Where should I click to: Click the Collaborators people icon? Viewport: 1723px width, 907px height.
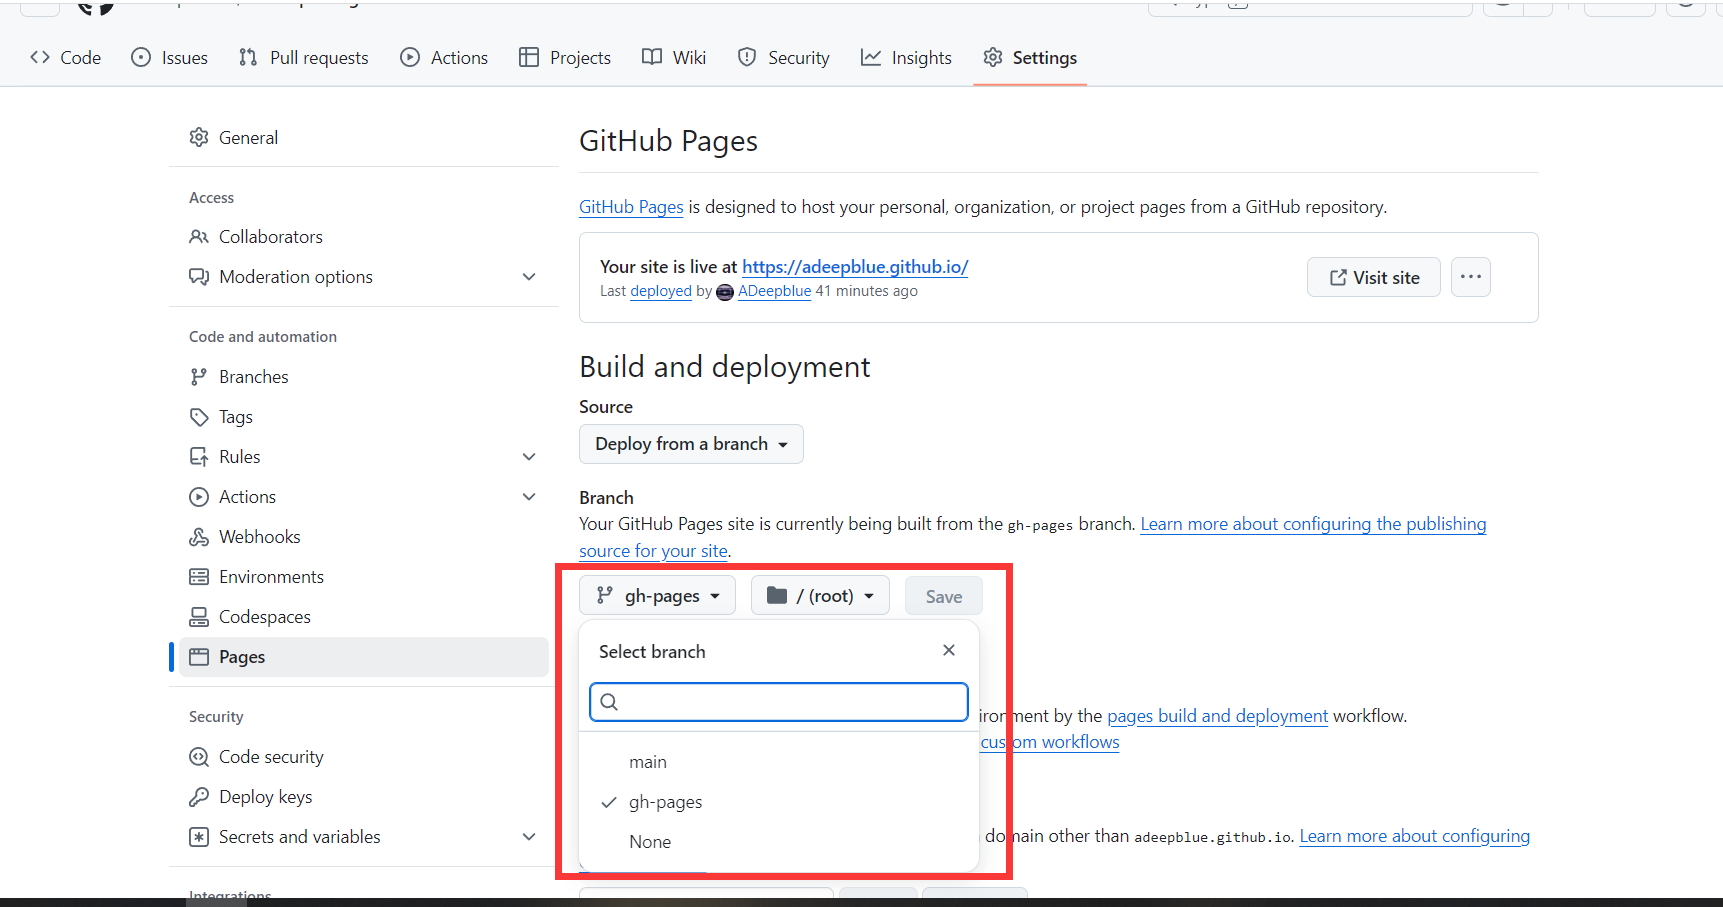coord(199,237)
